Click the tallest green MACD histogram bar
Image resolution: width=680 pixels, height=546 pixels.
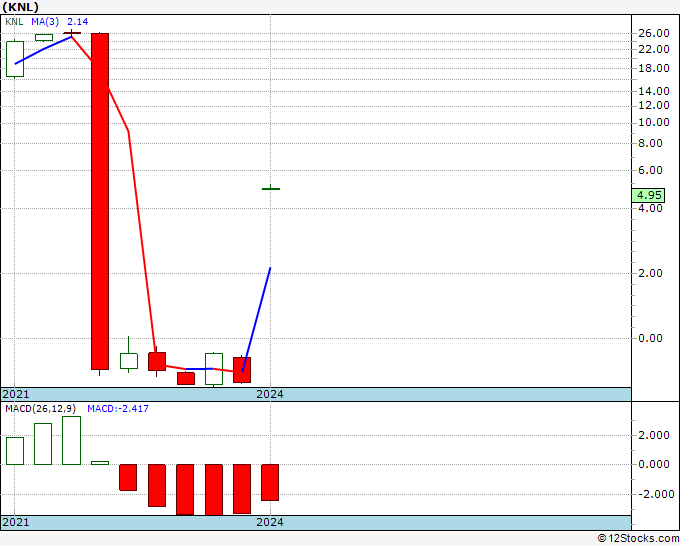(72, 441)
